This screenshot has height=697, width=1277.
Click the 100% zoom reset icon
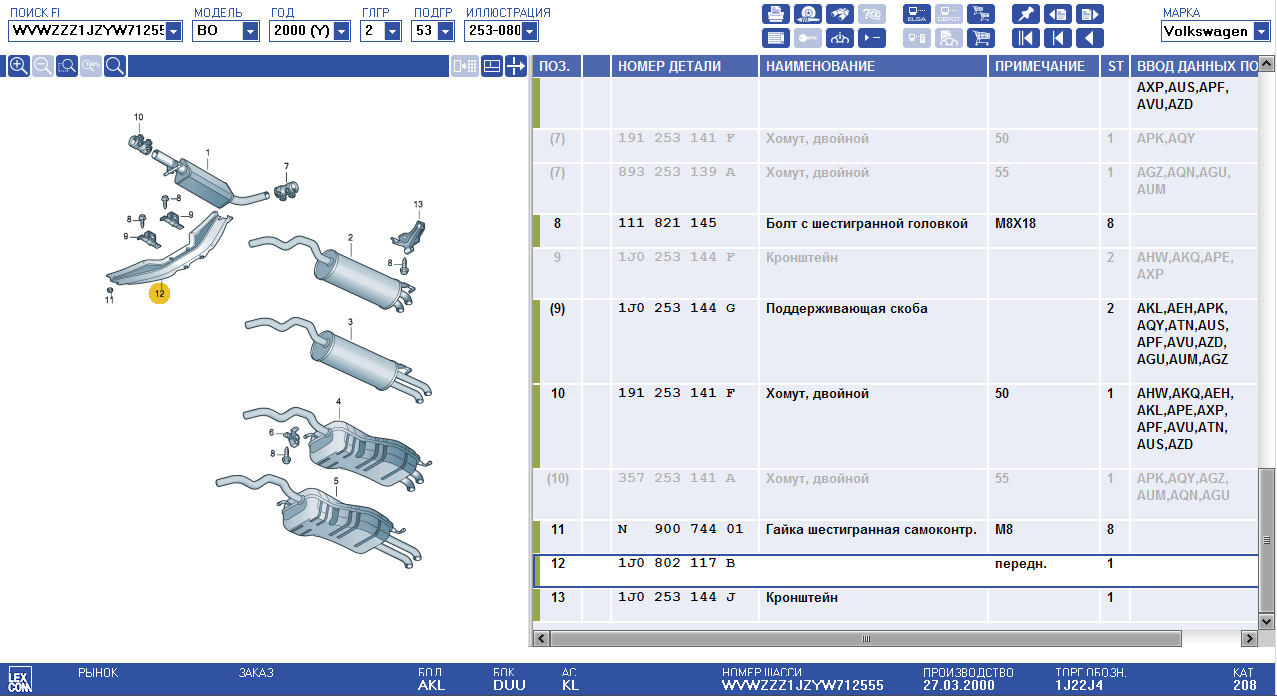(x=91, y=66)
